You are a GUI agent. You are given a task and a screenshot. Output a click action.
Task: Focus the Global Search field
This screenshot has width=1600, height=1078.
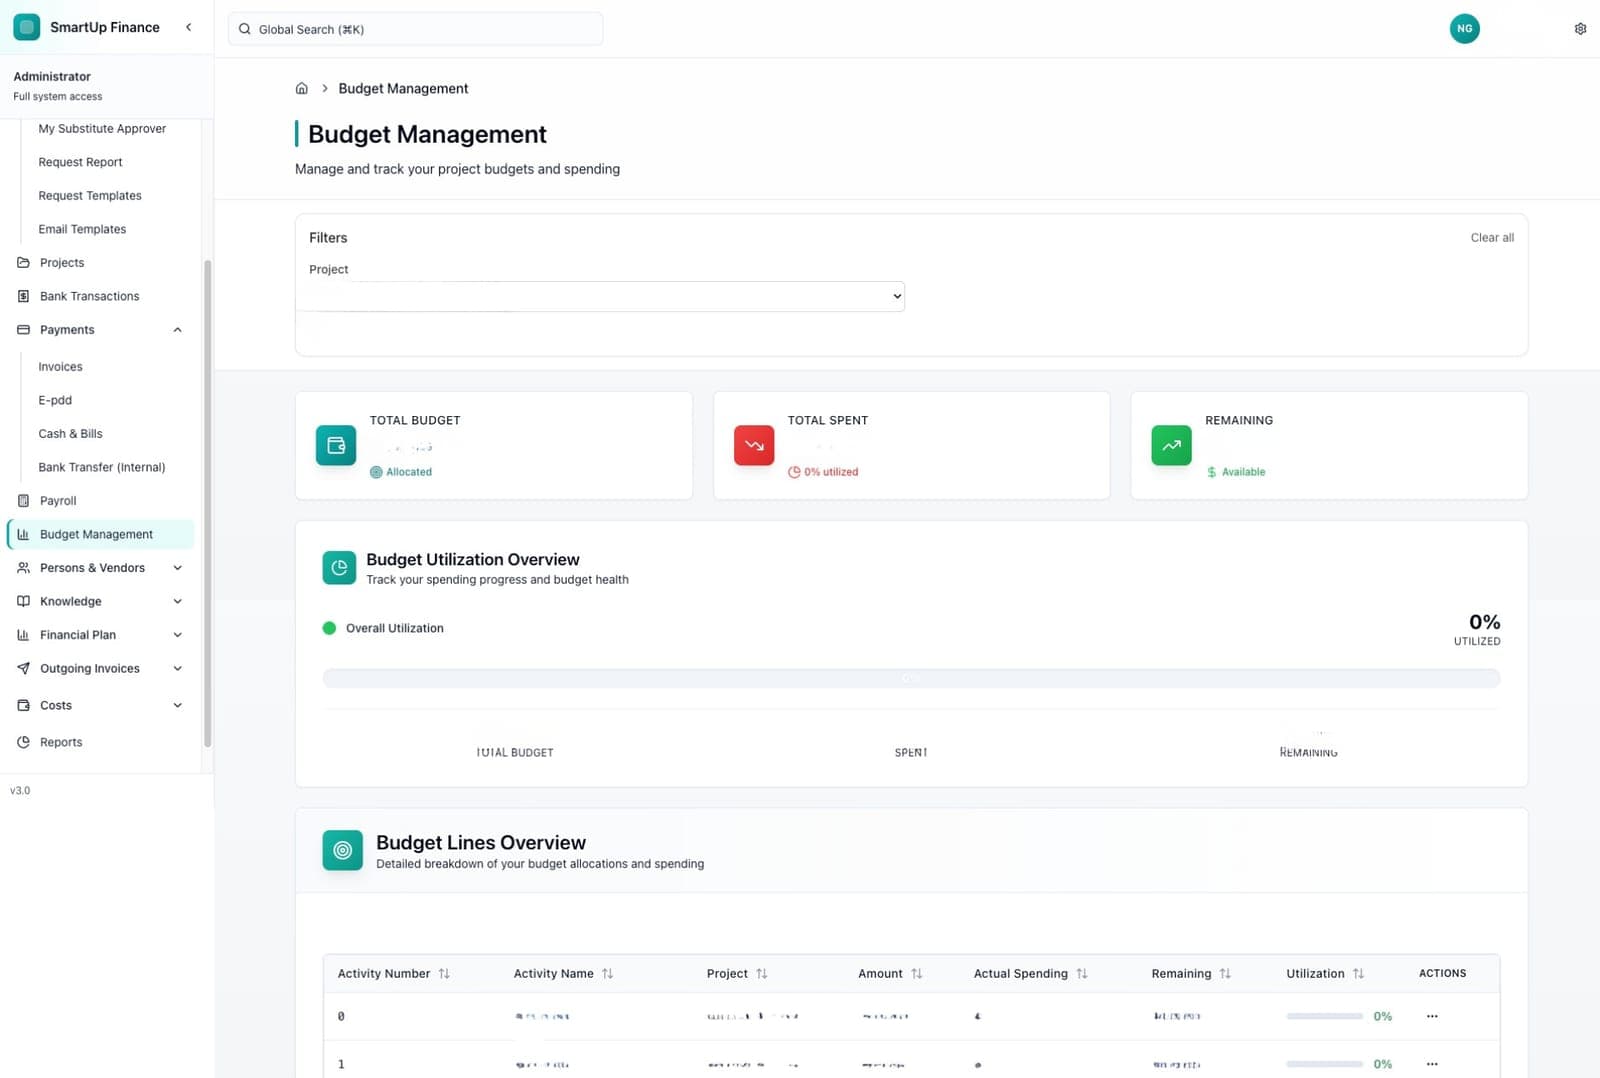point(415,29)
